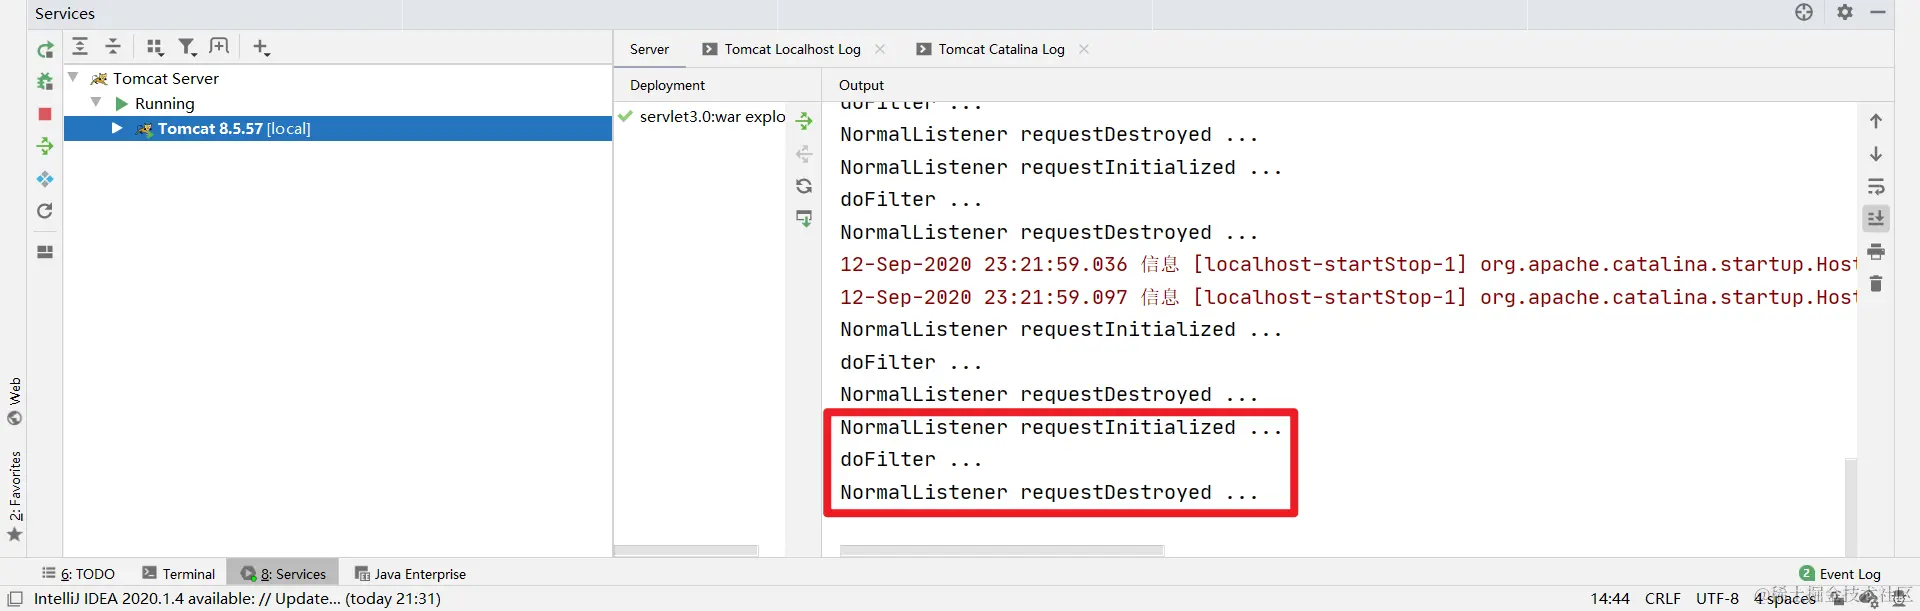Click the Deployment pane horizontal scrollbar
This screenshot has height=611, width=1920.
pos(686,550)
